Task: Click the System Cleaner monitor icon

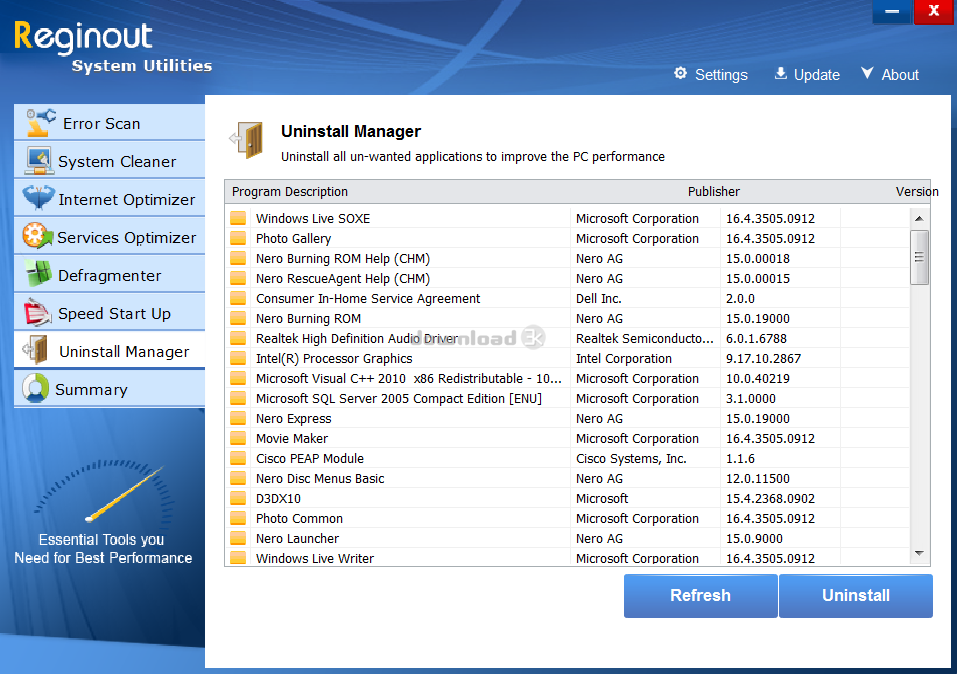Action: [38, 161]
